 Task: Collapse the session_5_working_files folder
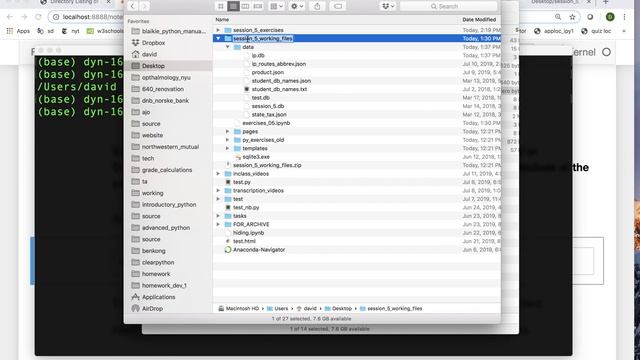click(x=218, y=38)
